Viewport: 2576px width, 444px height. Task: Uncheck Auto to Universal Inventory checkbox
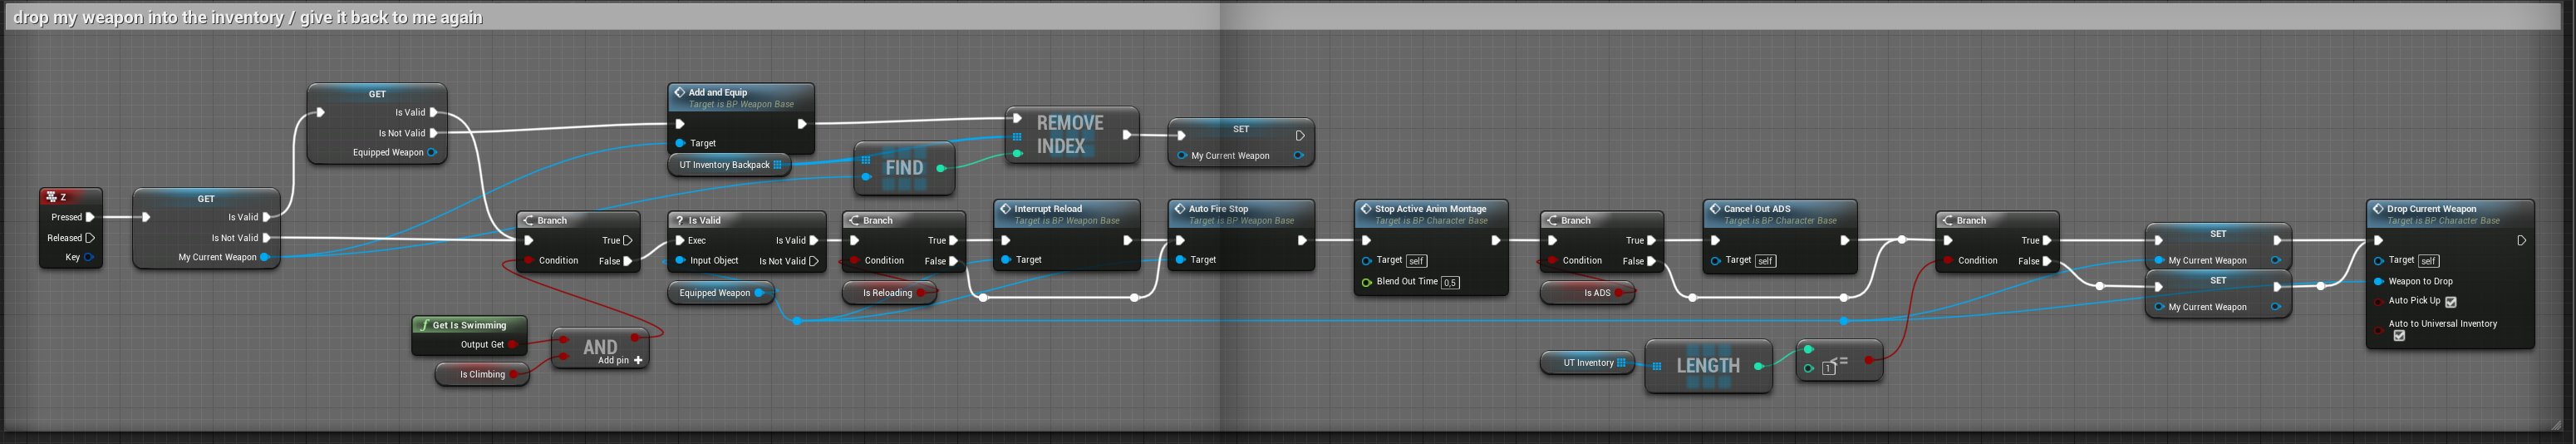click(2398, 336)
